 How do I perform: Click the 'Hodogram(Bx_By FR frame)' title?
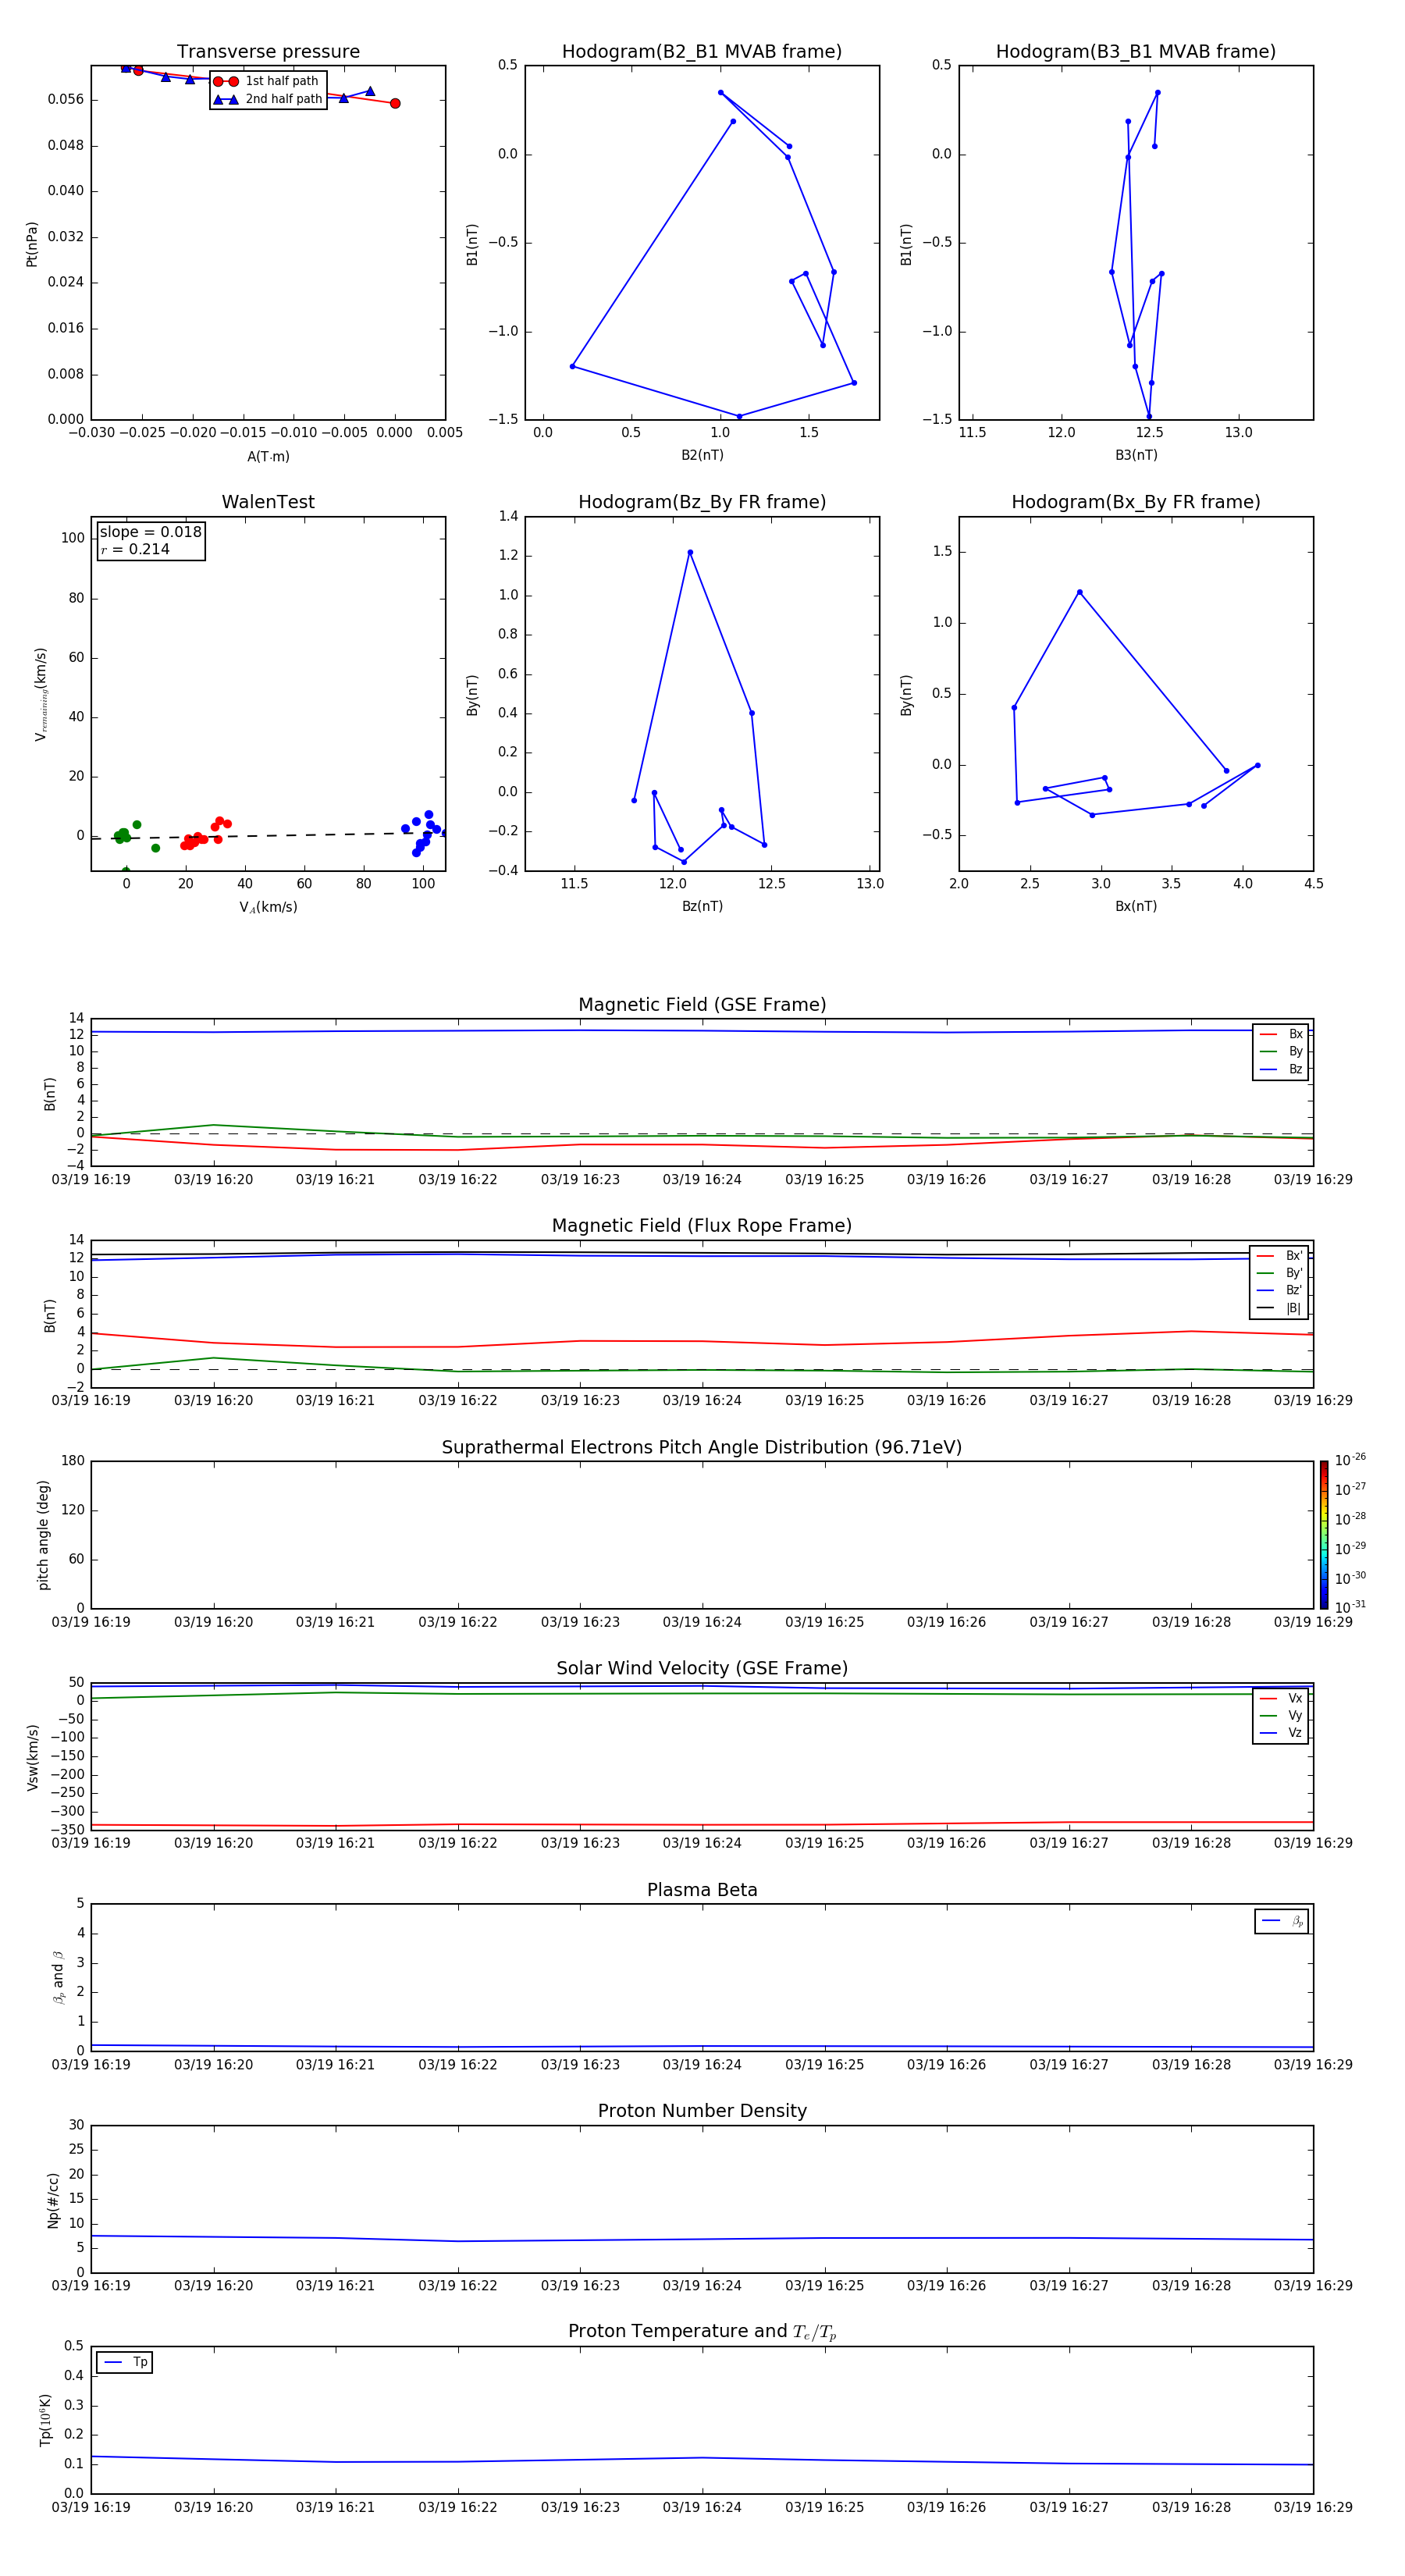click(x=1136, y=502)
